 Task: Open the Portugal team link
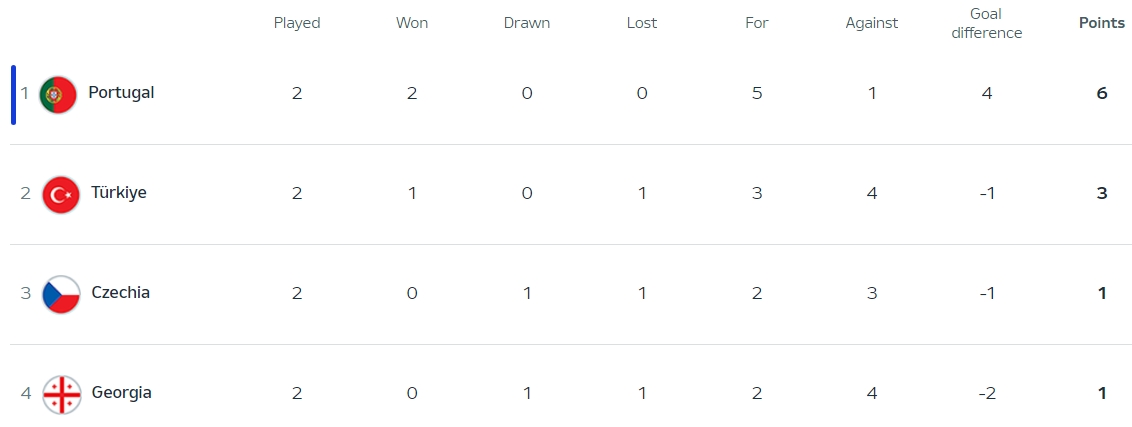pyautogui.click(x=121, y=93)
